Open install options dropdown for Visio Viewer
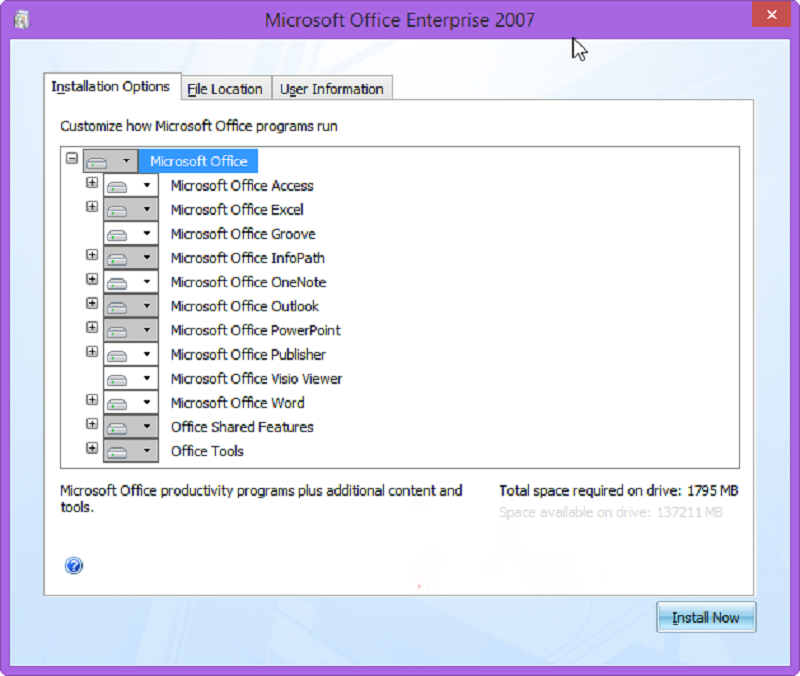Image resolution: width=800 pixels, height=676 pixels. pos(131,379)
